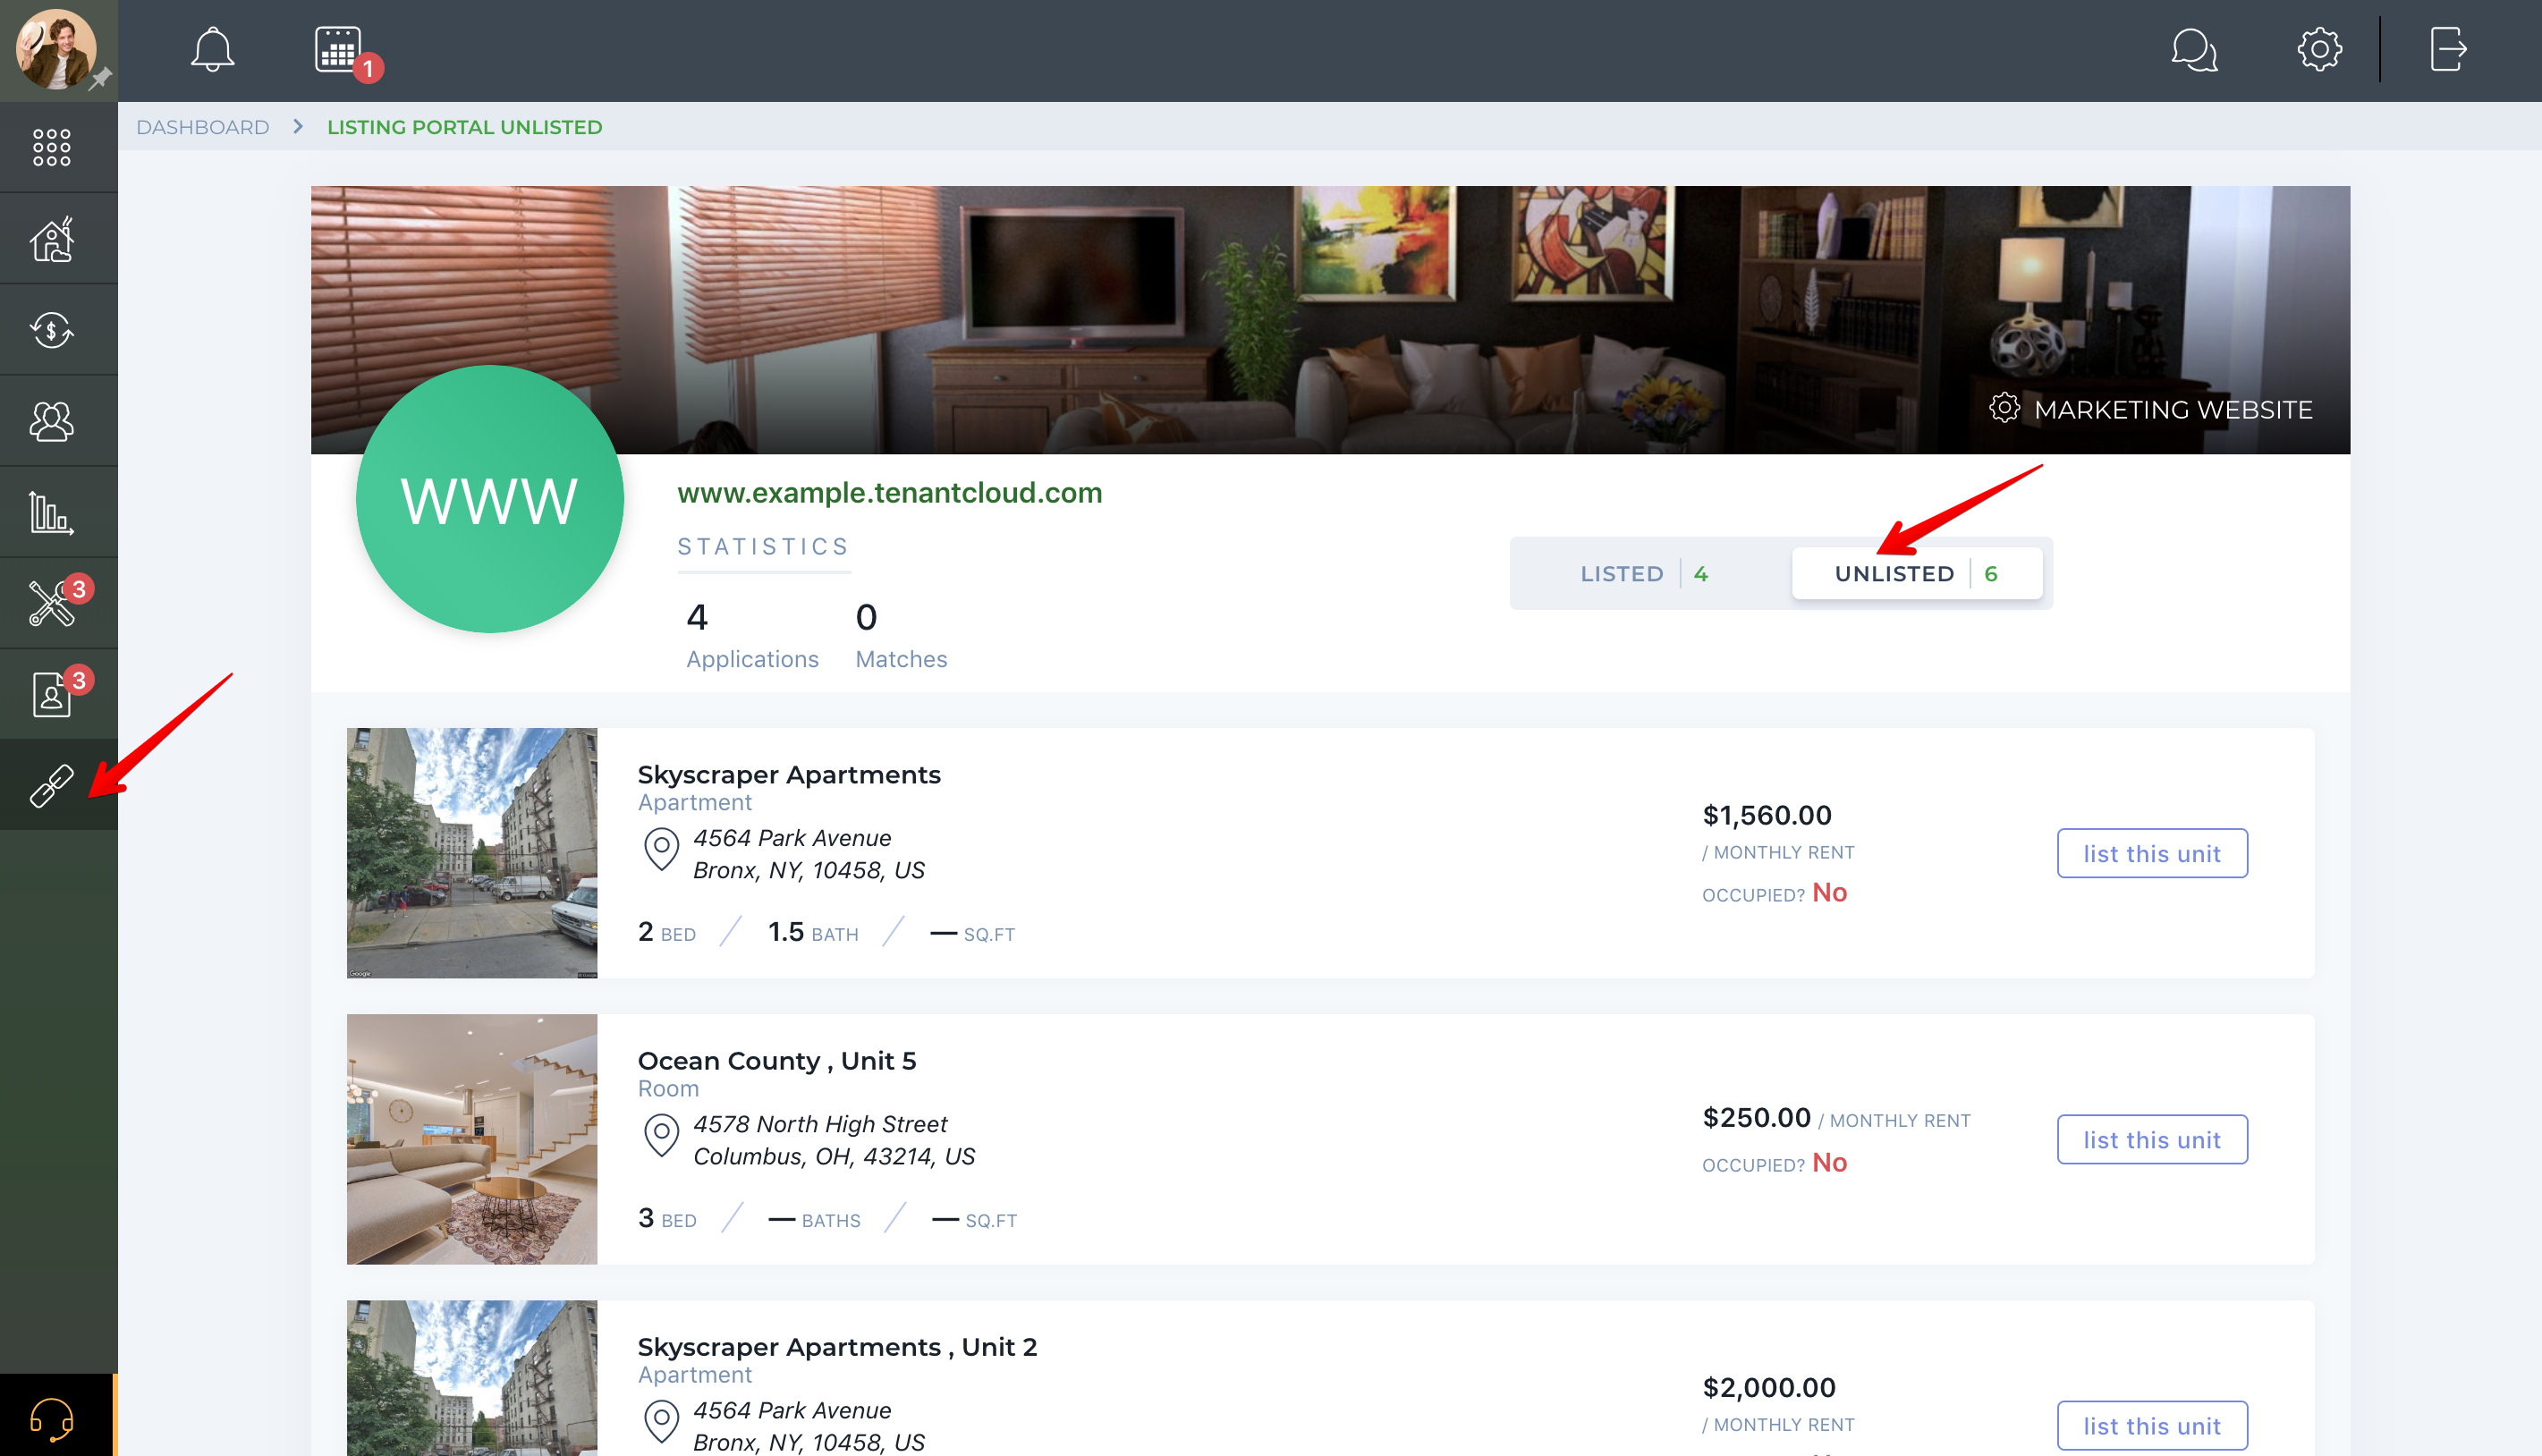Click 'Bronx, NY, 10458, US' in first listing
Image resolution: width=2542 pixels, height=1456 pixels.
pos(809,870)
